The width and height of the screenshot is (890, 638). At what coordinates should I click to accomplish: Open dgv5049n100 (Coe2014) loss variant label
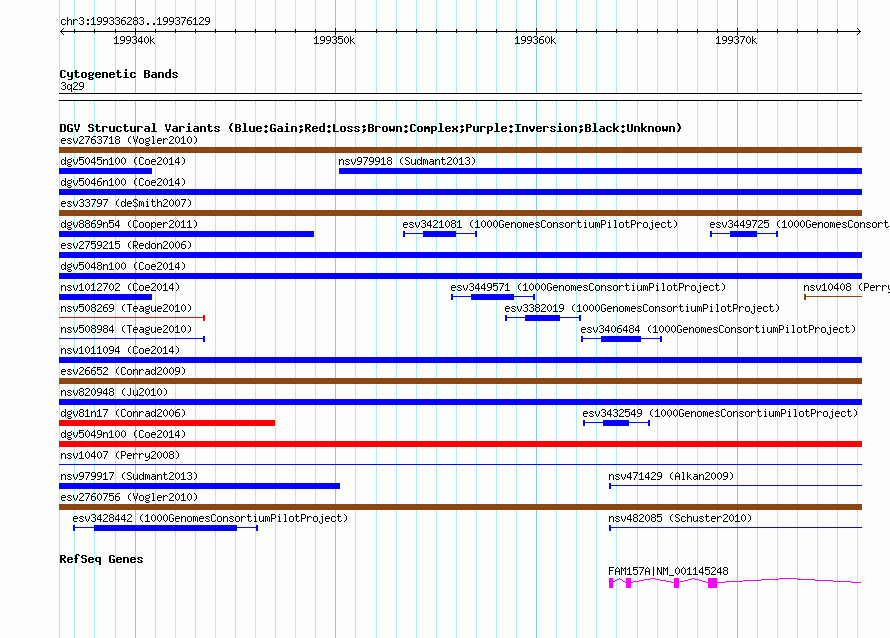(123, 434)
